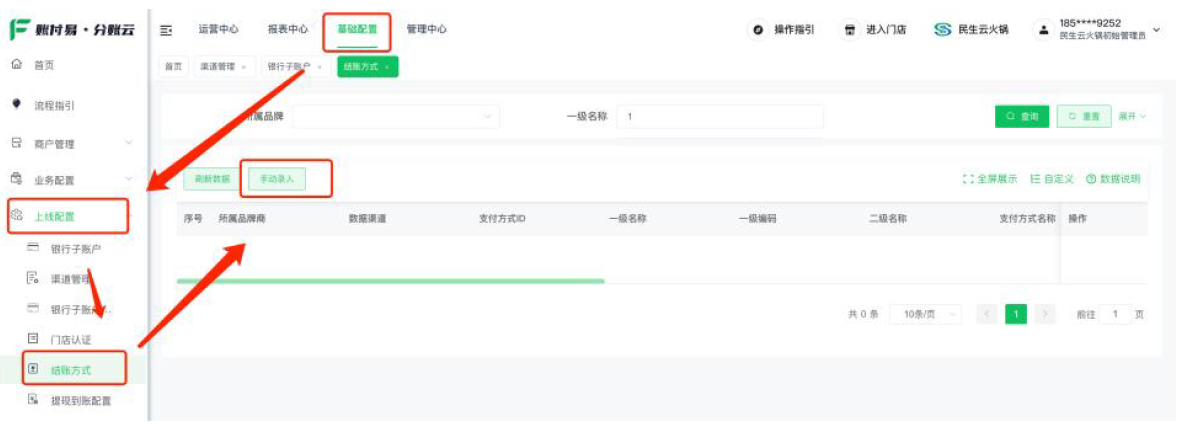Click the green 查询 search button
Screen dimensions: 1178x427
click(1022, 117)
